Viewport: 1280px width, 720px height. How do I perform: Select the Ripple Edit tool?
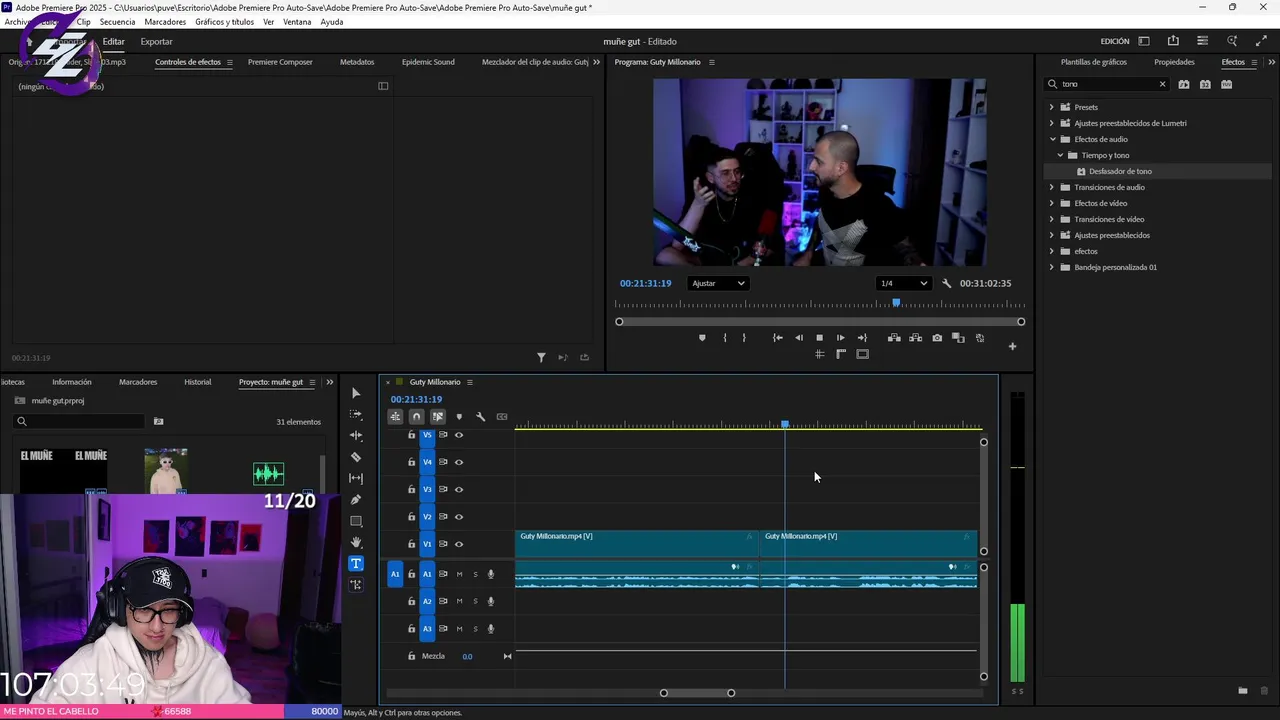coord(356,435)
